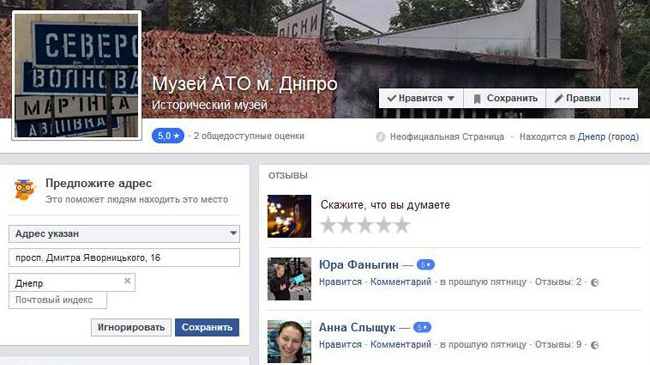Open the Днепр (город) location link

click(x=608, y=136)
